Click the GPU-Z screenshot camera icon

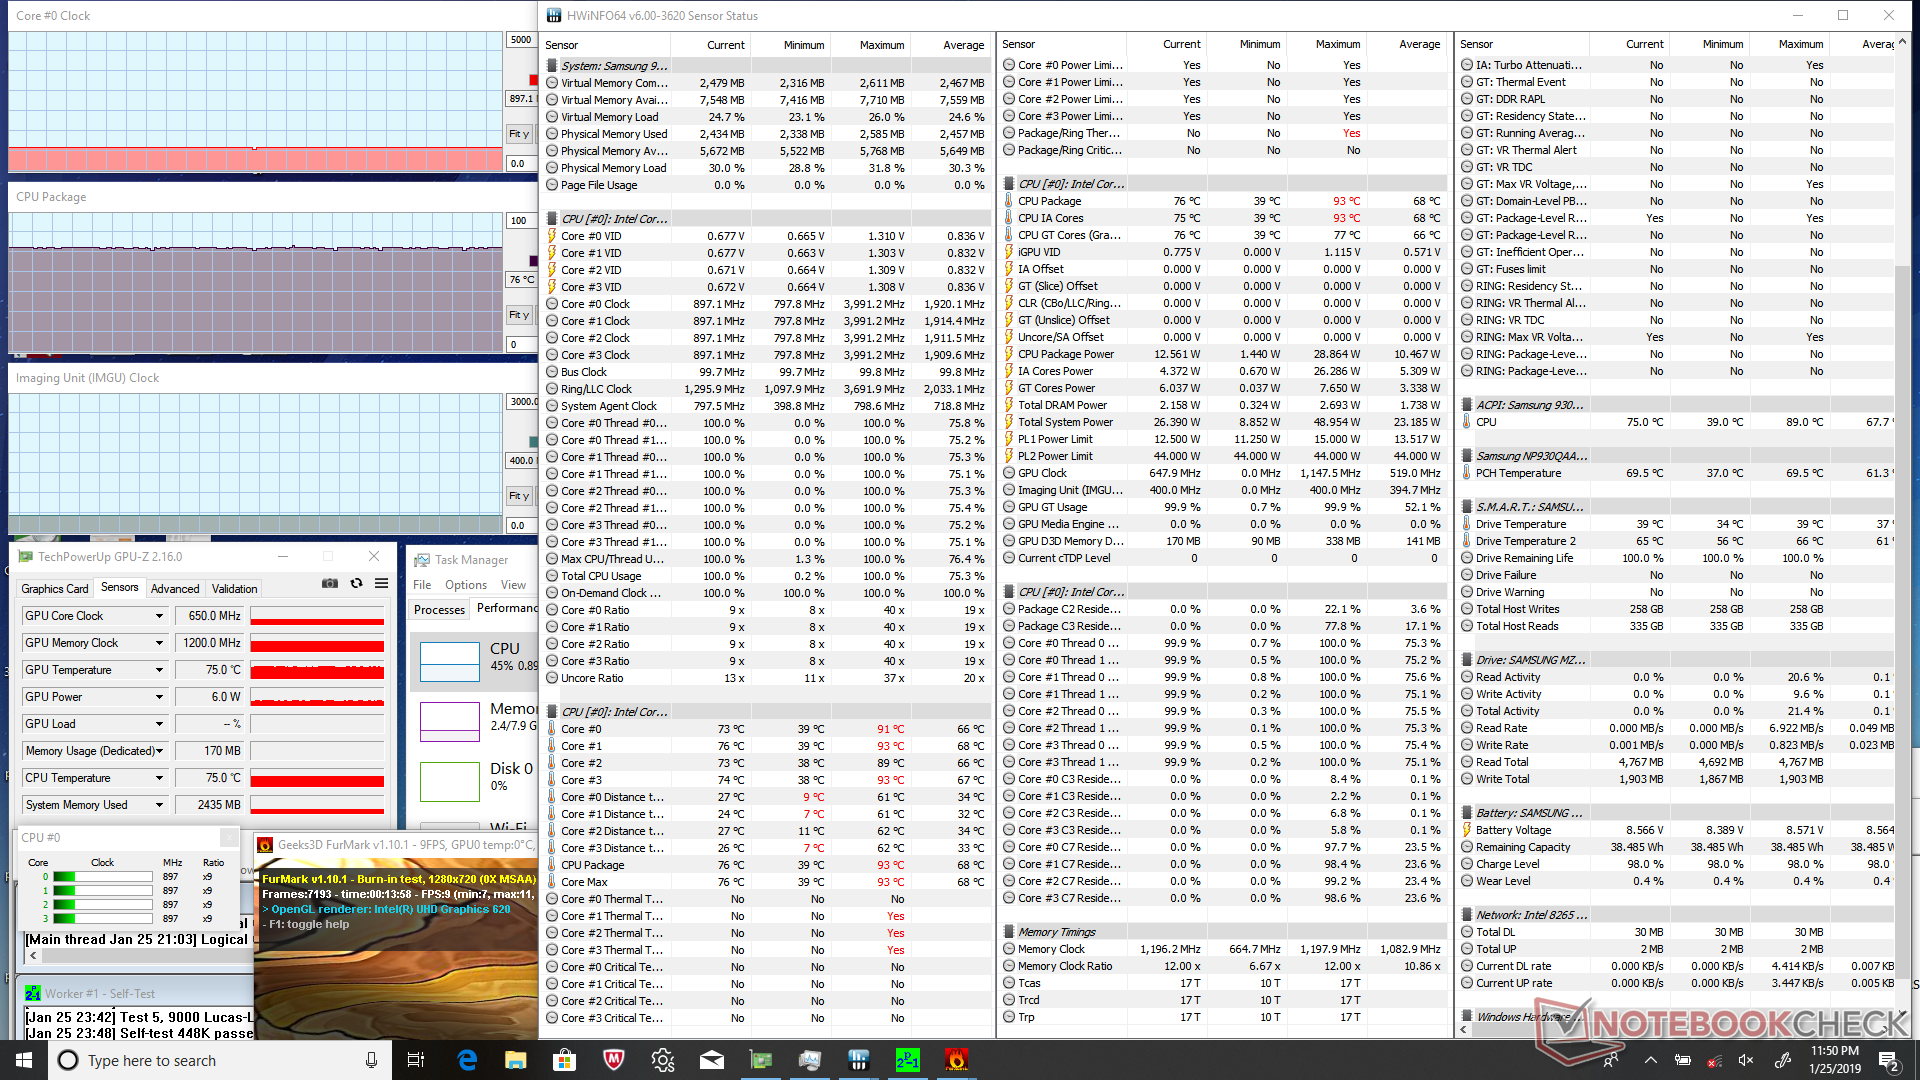[x=330, y=584]
